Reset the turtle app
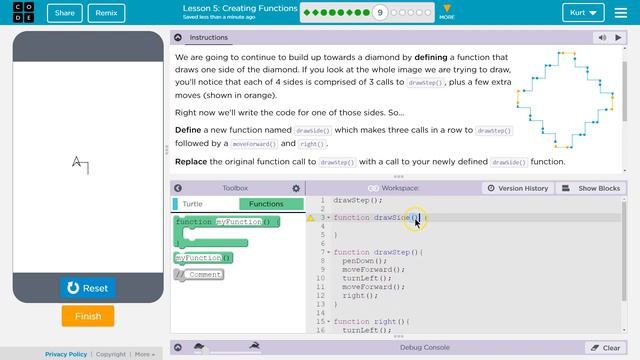Screen dimensions: 640x360 click(88, 288)
